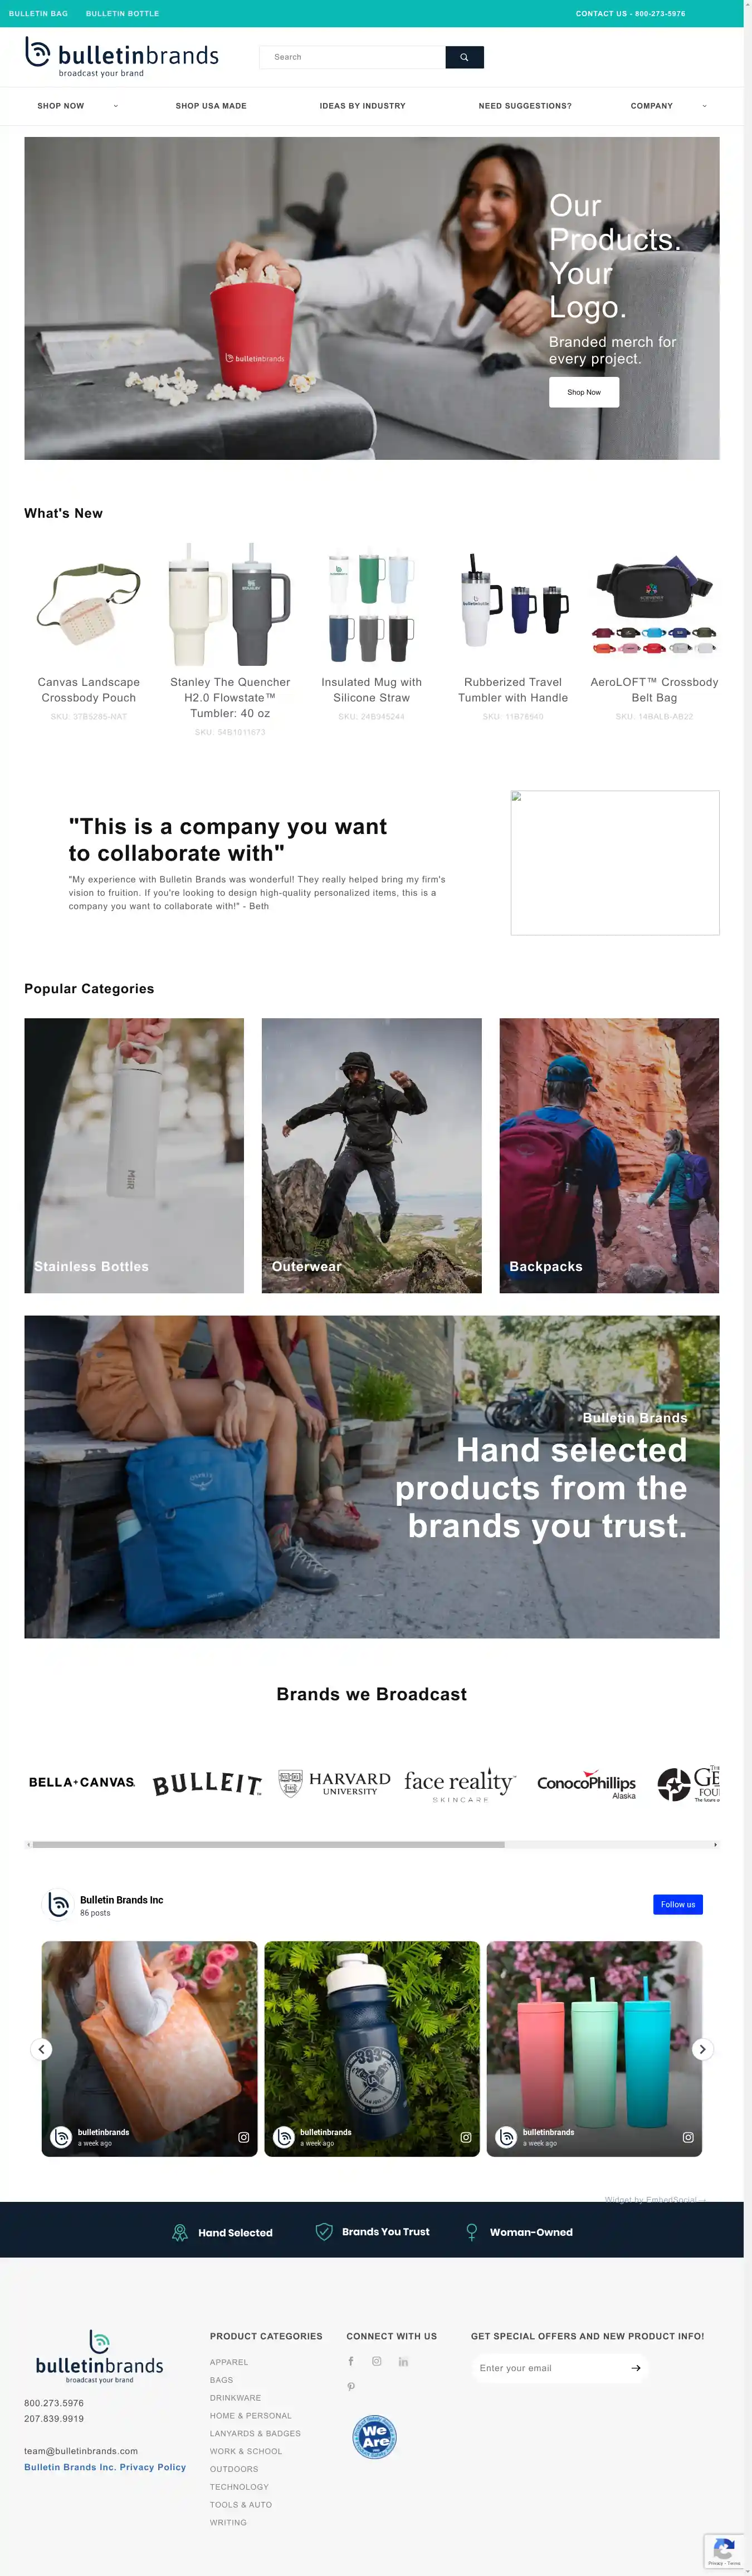Open the Stainless Bottles category image

[134, 1155]
